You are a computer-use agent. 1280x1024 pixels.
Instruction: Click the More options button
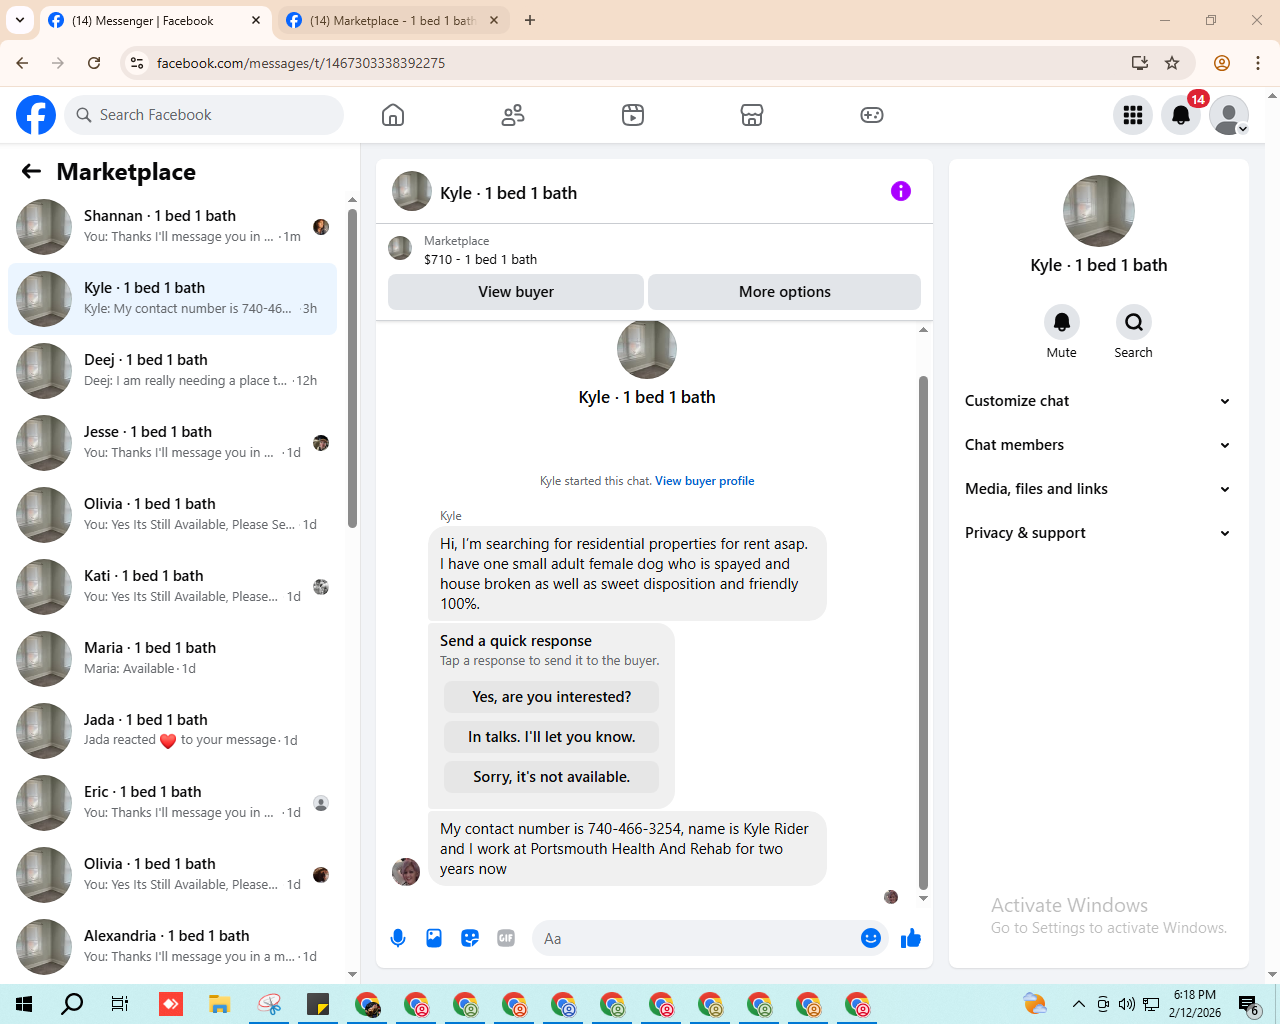[x=785, y=292]
